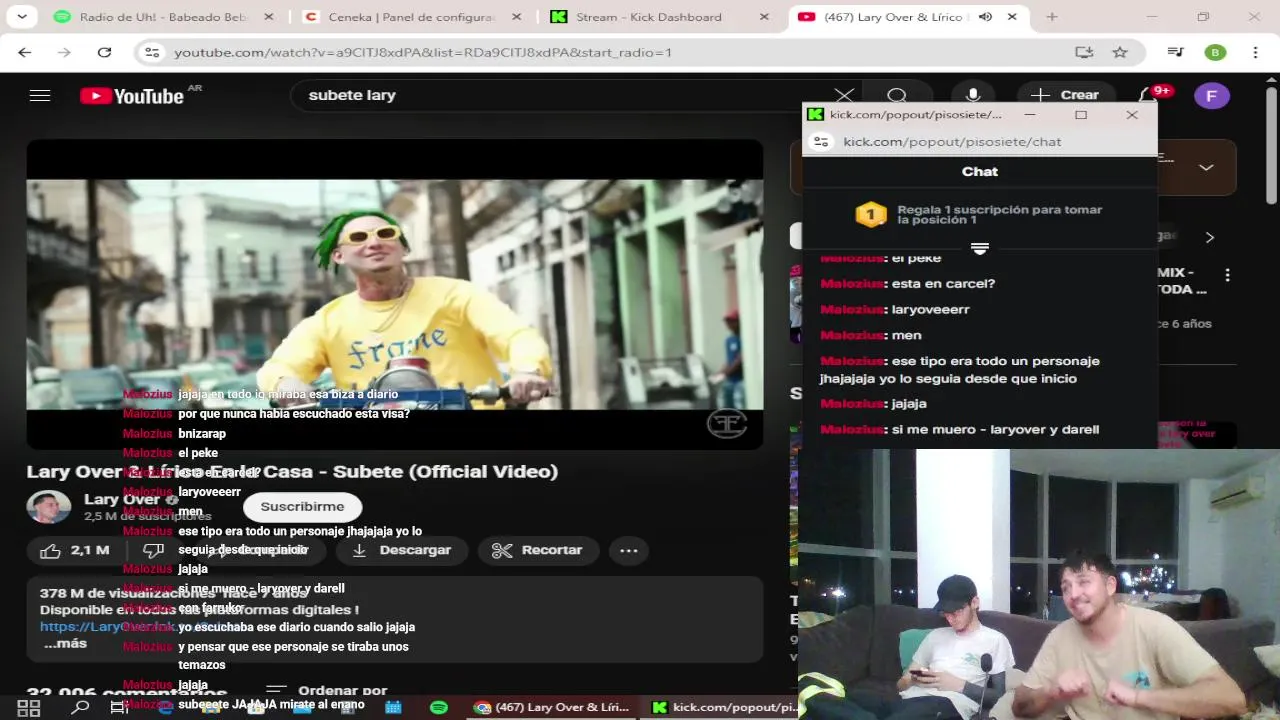Switch to the kick.com popout taskbar window

click(x=722, y=707)
